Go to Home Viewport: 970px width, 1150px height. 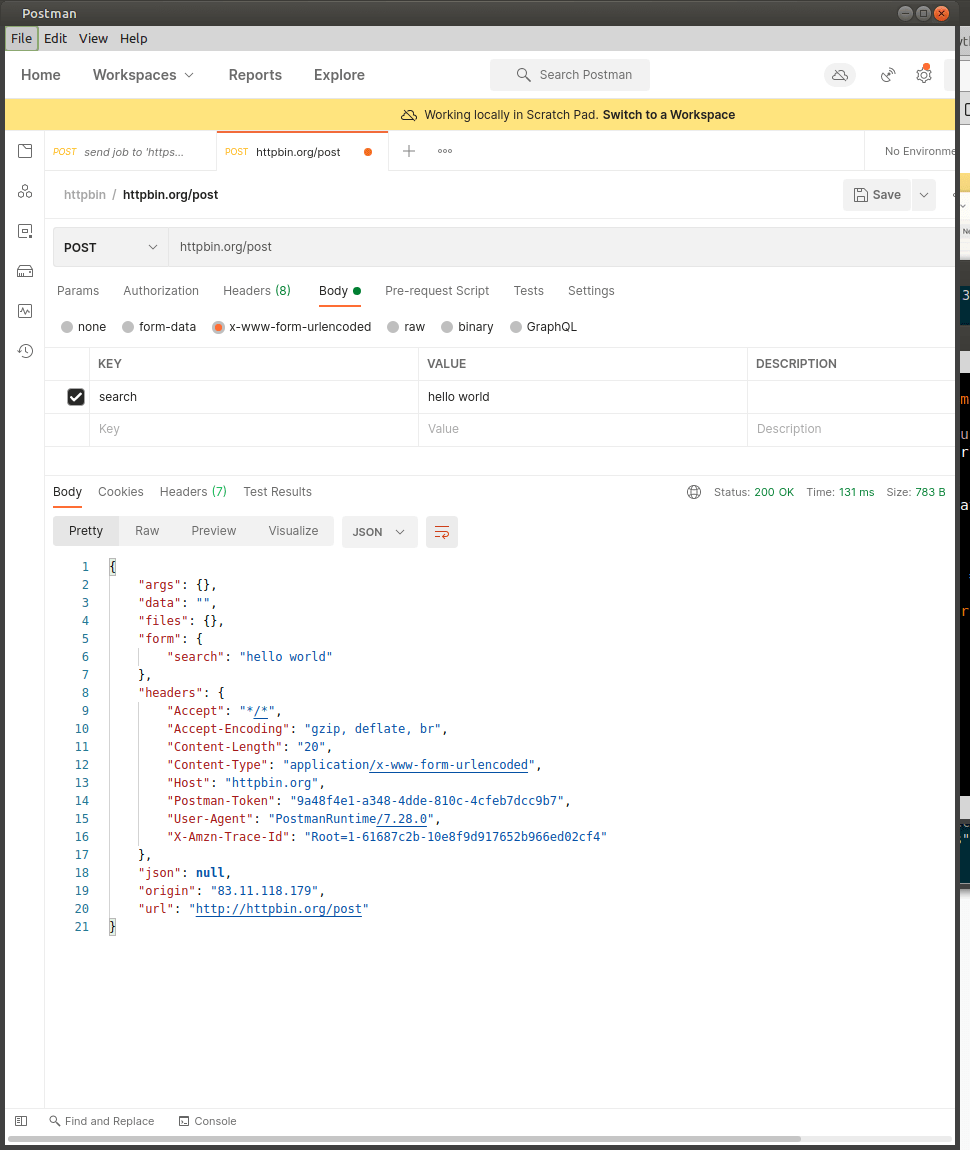(x=40, y=75)
